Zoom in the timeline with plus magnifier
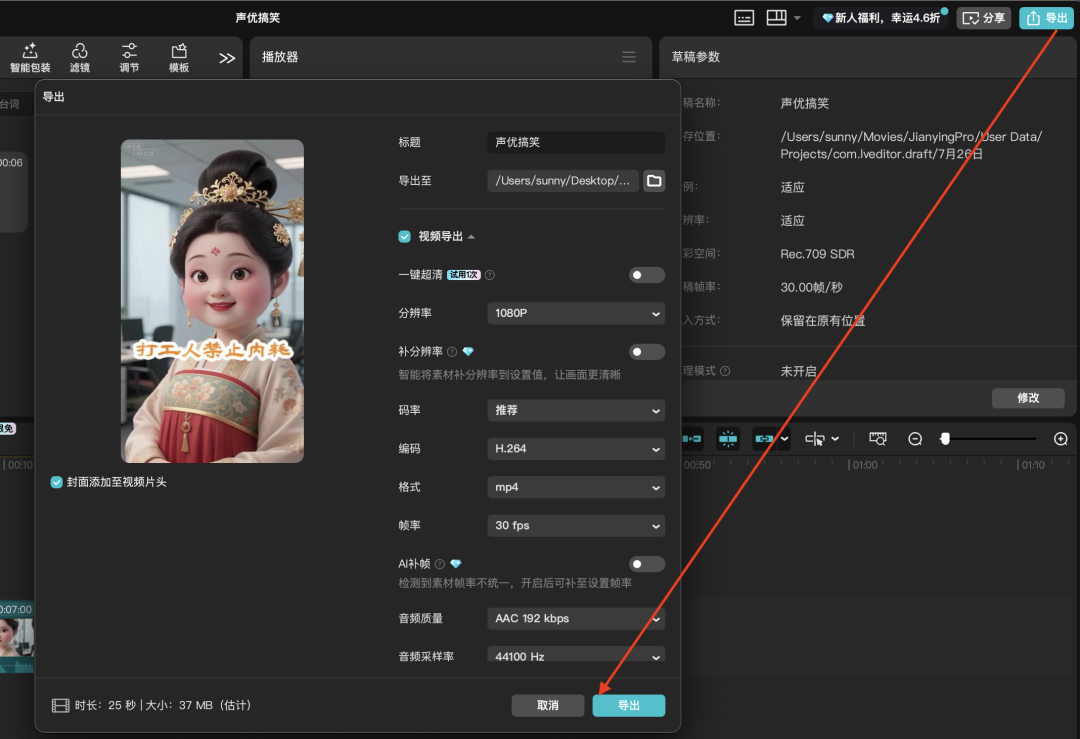 (x=1062, y=438)
